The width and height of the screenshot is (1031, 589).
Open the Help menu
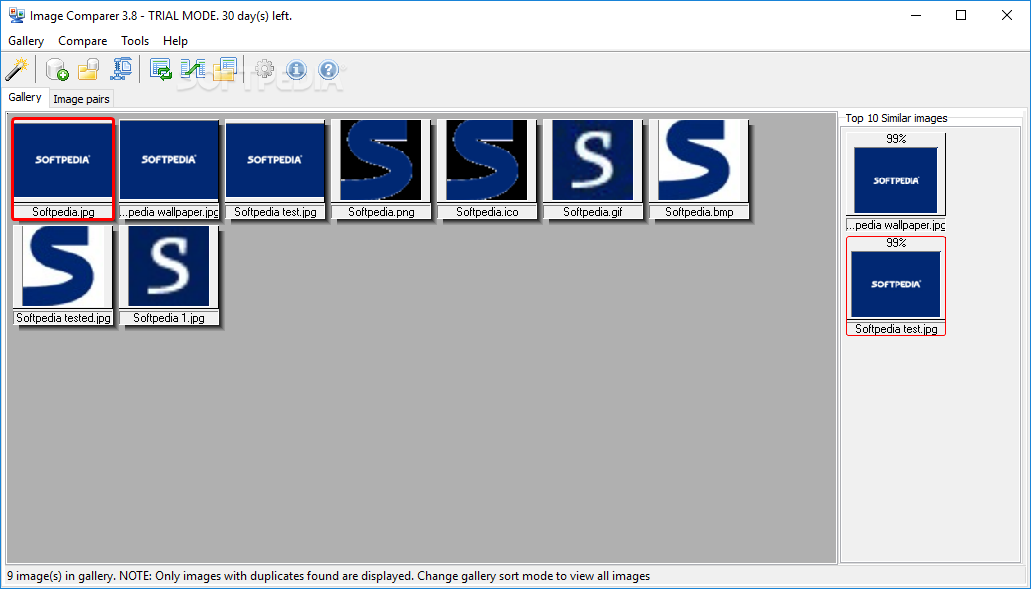176,41
